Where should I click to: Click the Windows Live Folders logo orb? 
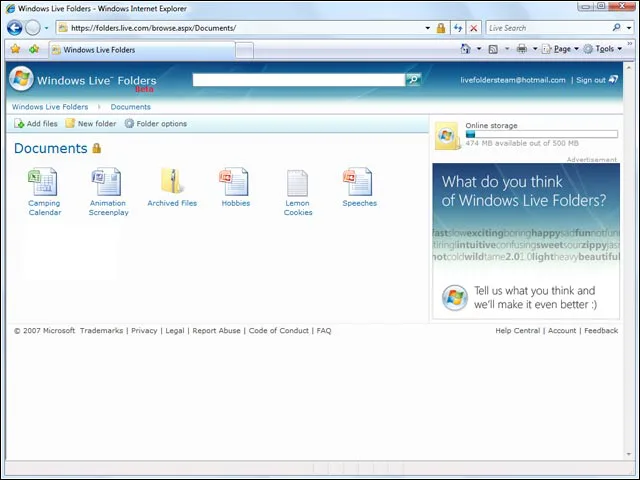pos(21,79)
